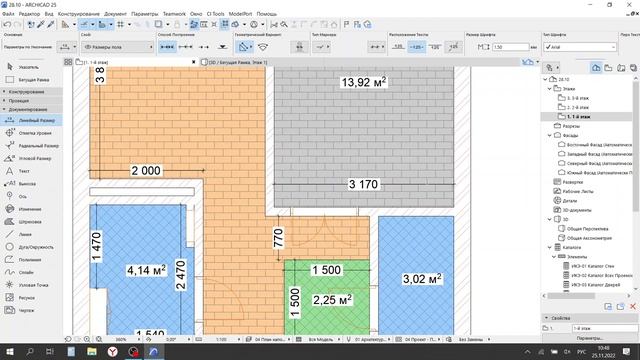Toggle the grid display button in toolbar
Image resolution: width=640 pixels, height=360 pixels.
[120, 24]
